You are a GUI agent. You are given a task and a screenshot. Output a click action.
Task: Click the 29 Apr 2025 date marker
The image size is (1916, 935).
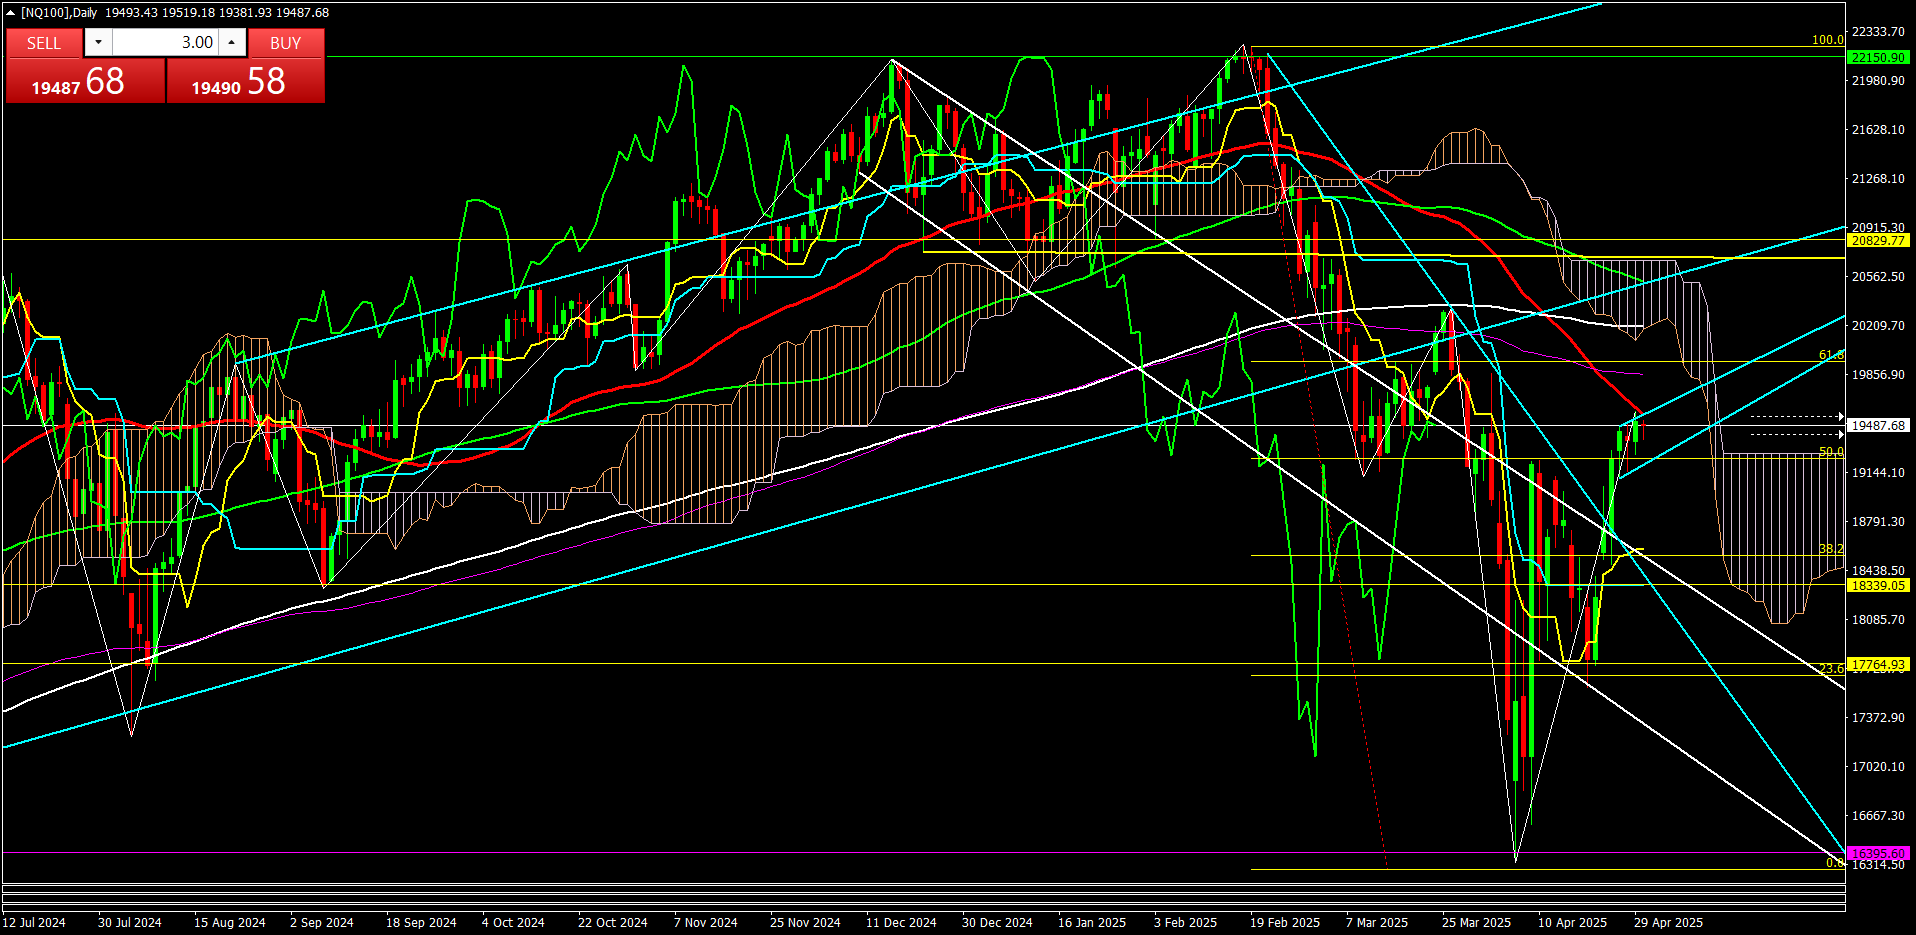pyautogui.click(x=1668, y=923)
